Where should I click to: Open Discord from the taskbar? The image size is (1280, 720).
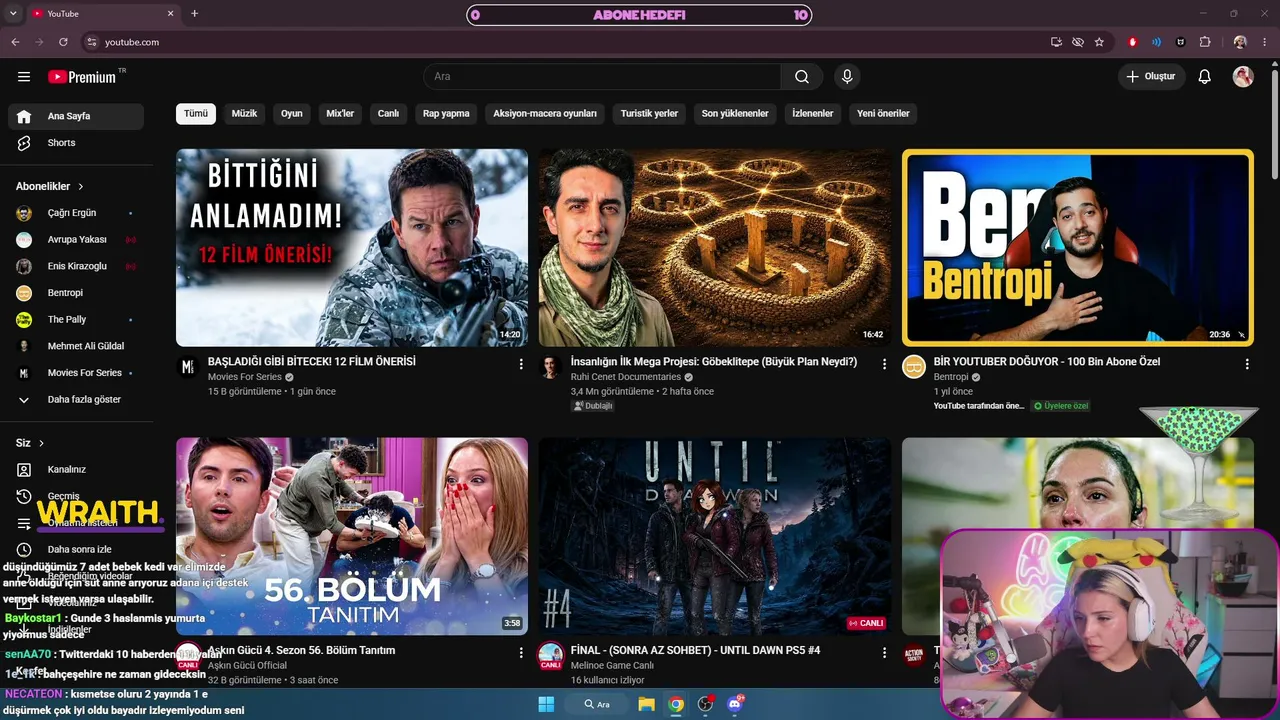coord(736,704)
